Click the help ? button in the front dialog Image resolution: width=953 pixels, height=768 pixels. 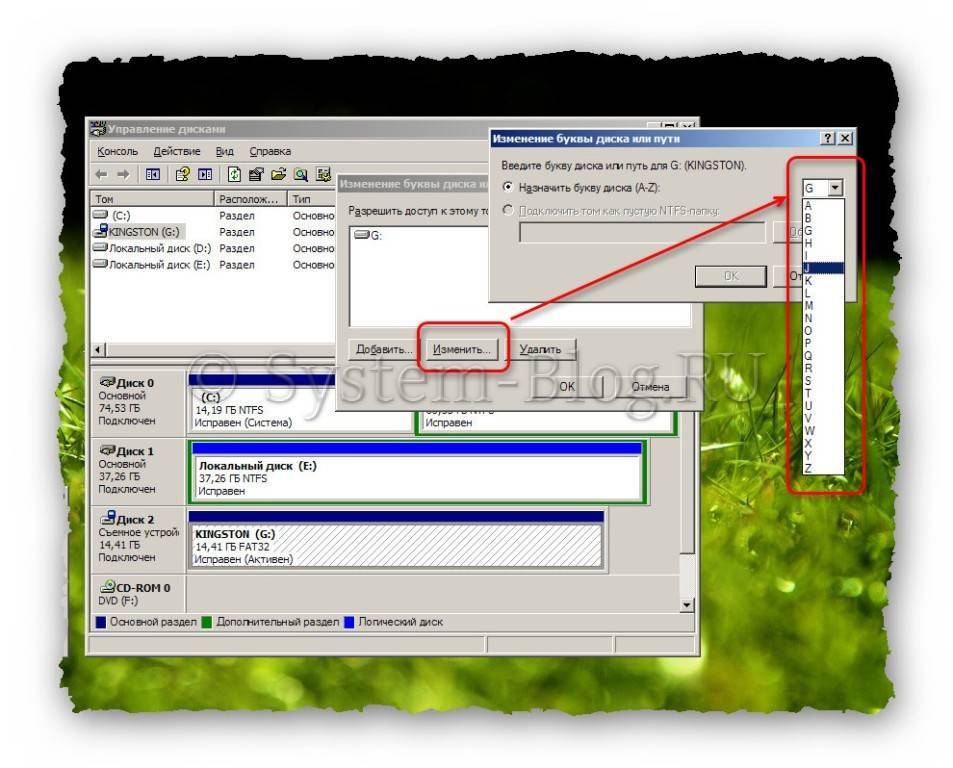pos(828,139)
